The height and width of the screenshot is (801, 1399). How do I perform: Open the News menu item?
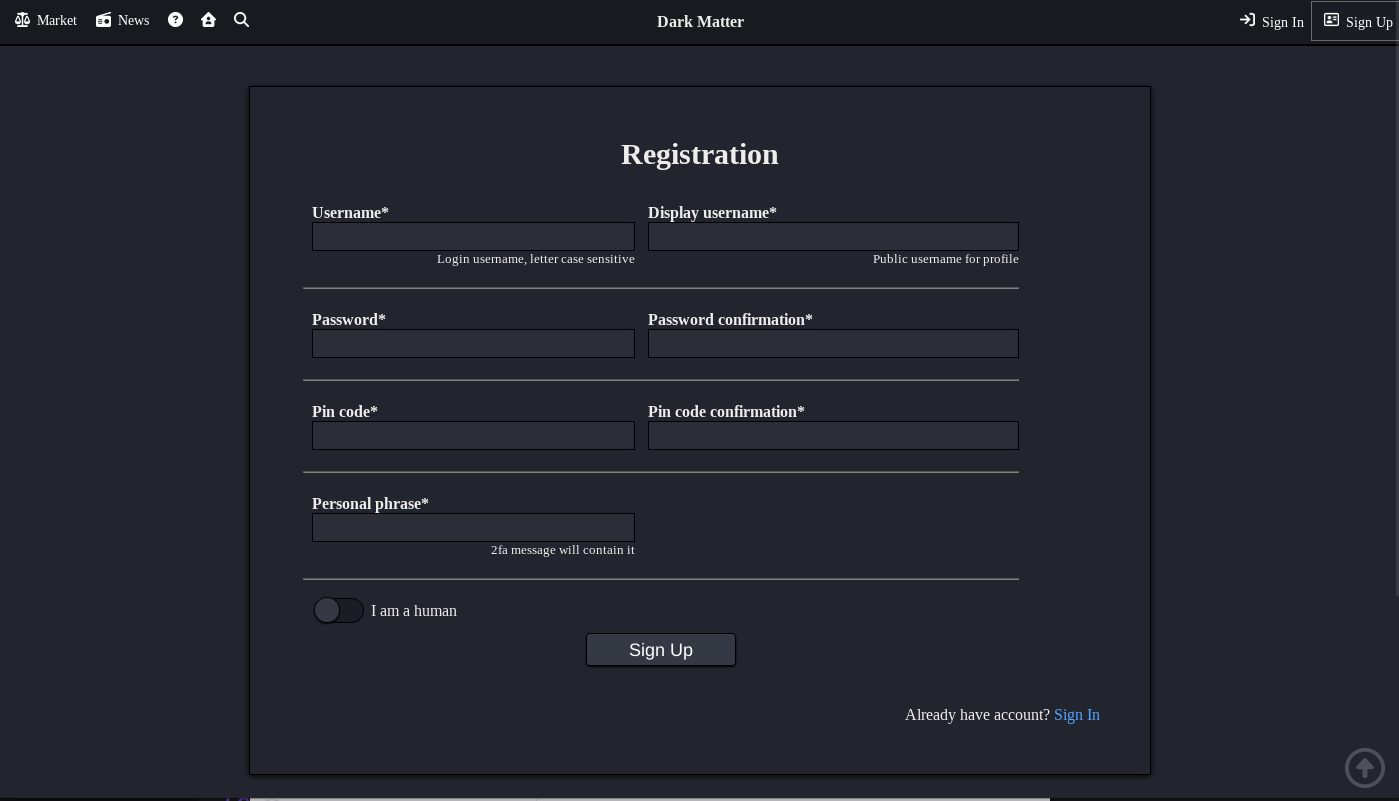pyautogui.click(x=133, y=21)
